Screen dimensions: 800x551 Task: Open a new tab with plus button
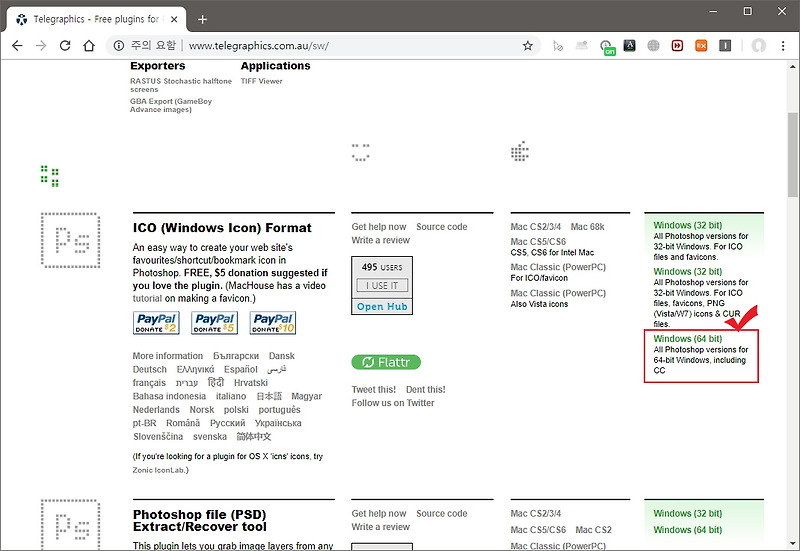[203, 19]
